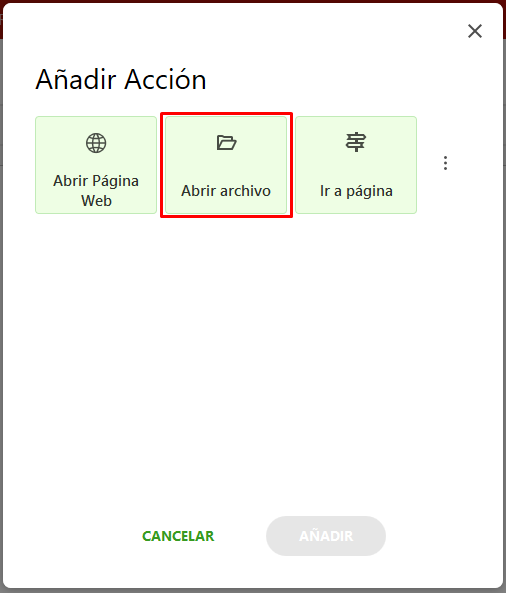Click the grey backdrop strip below the dialog

[x=253, y=591]
